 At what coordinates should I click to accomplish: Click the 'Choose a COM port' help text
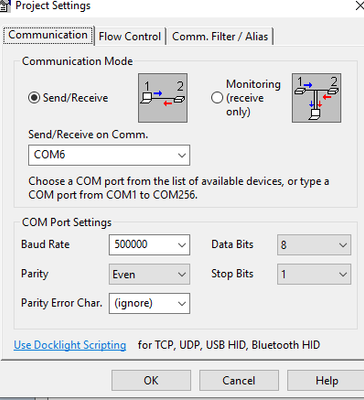point(179,188)
